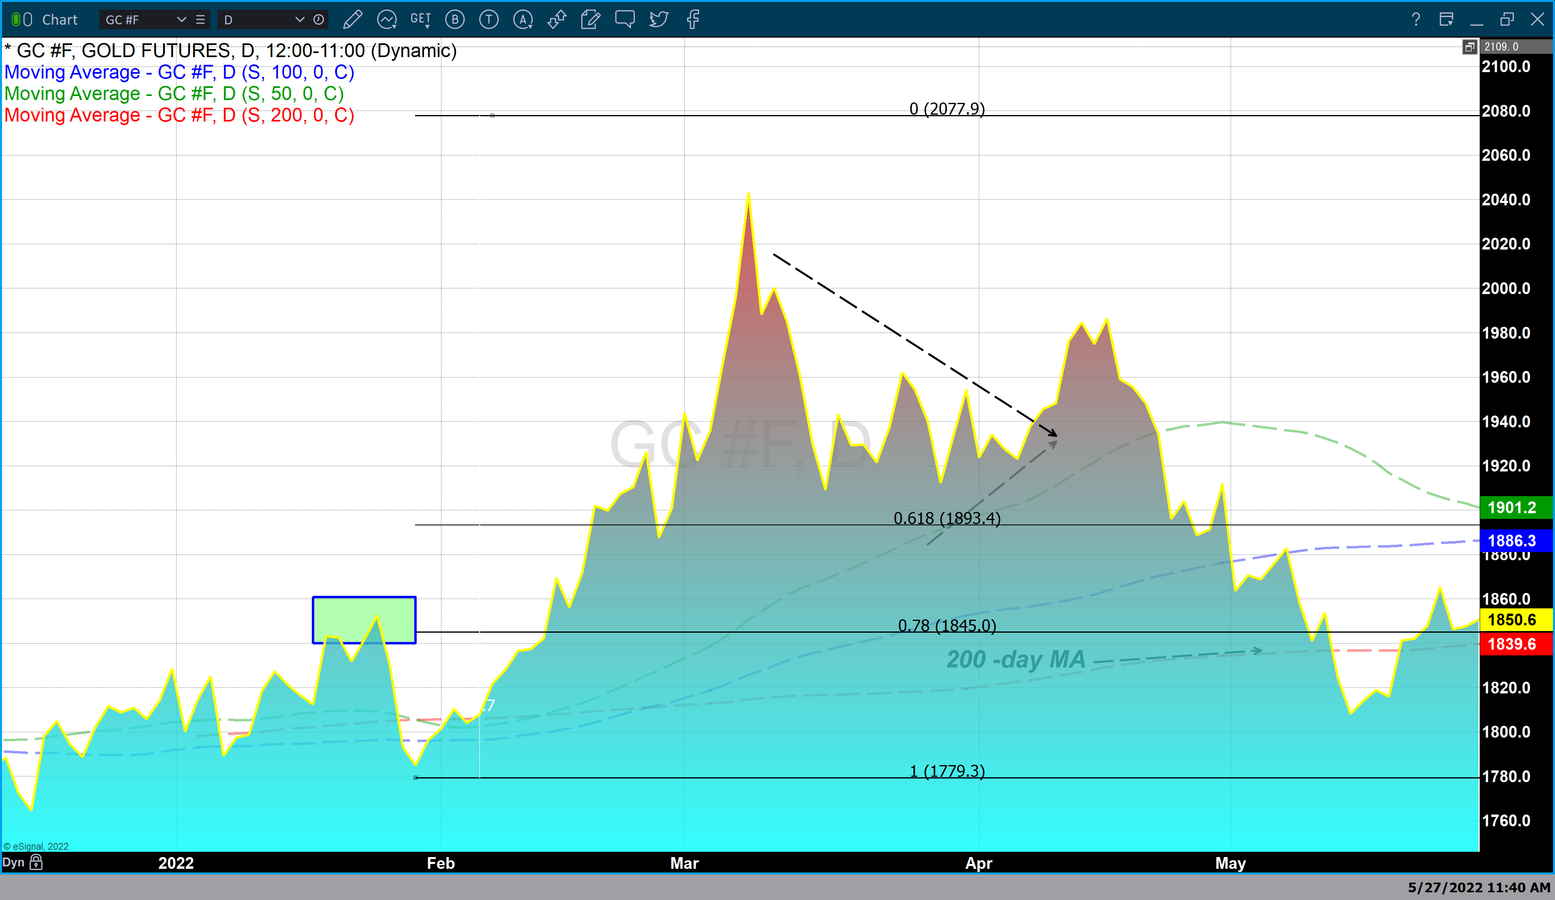Click the circled A toolbar icon
This screenshot has width=1555, height=900.
click(523, 19)
